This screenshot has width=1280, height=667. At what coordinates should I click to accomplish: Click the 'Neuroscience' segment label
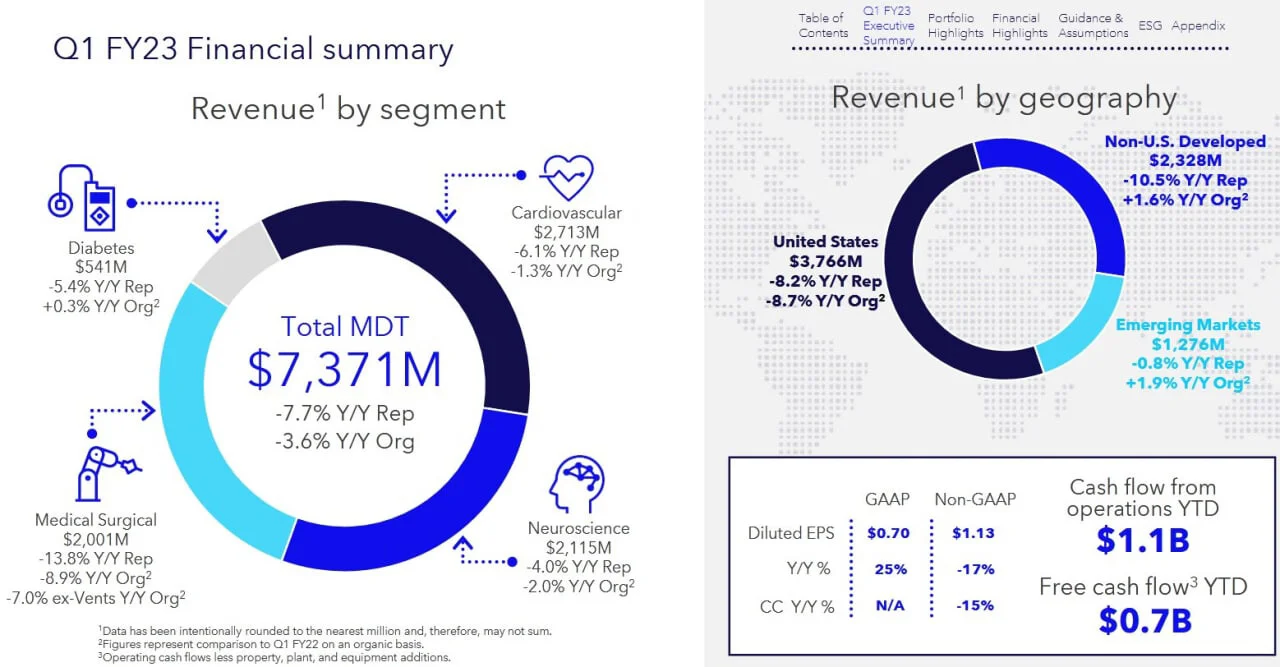[x=579, y=528]
